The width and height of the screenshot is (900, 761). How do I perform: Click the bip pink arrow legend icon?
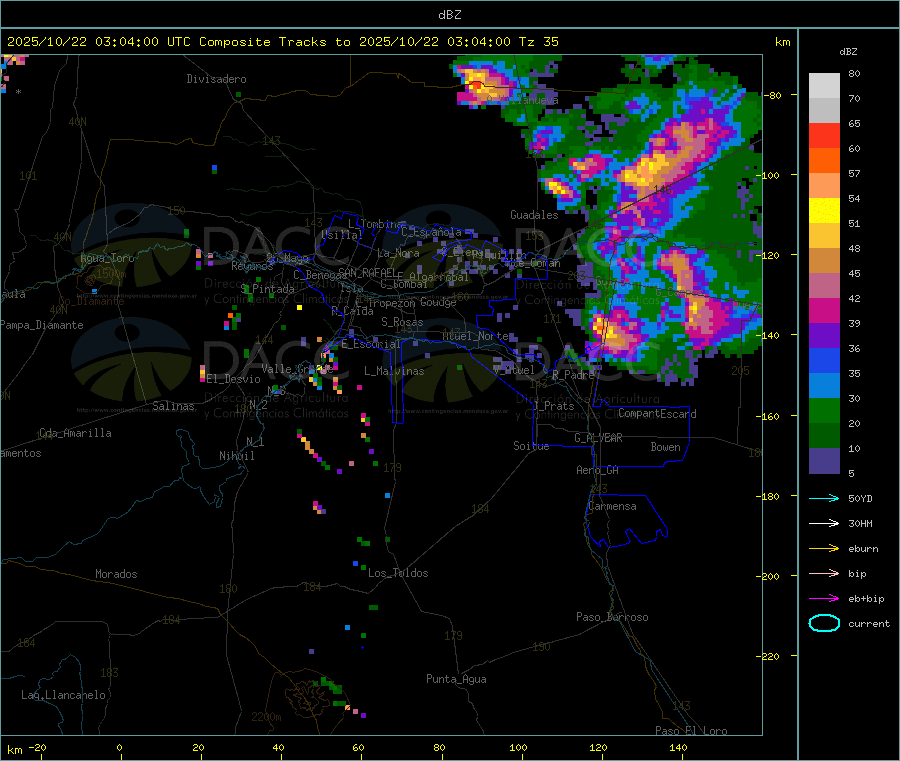click(x=824, y=573)
